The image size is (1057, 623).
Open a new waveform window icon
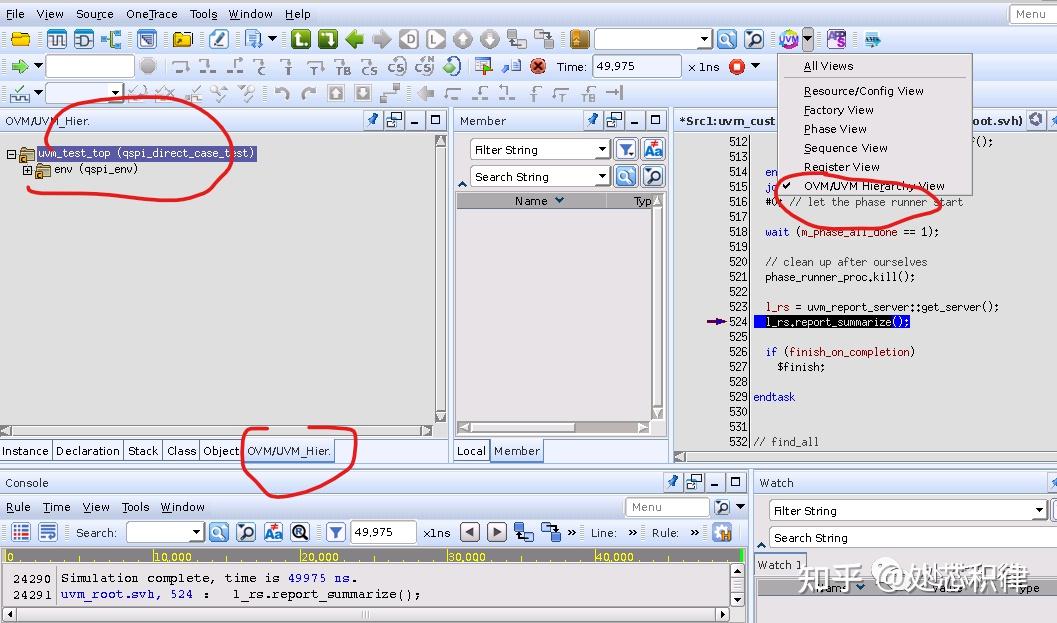(57, 40)
